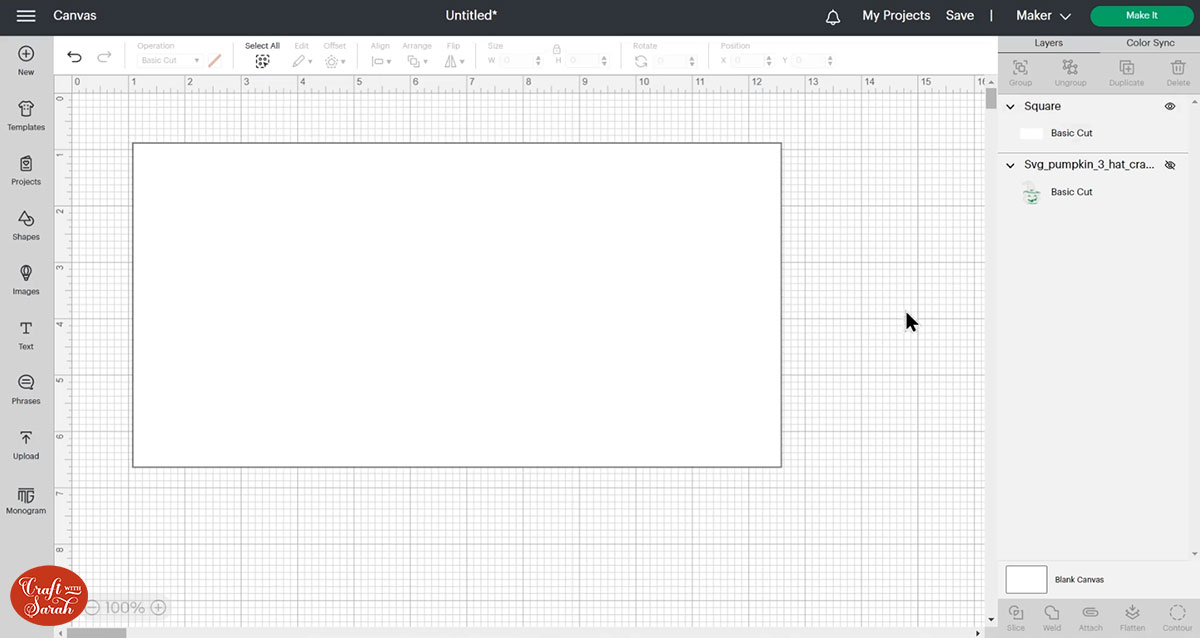The width and height of the screenshot is (1200, 638).
Task: Open the Monogram tool
Action: (26, 496)
